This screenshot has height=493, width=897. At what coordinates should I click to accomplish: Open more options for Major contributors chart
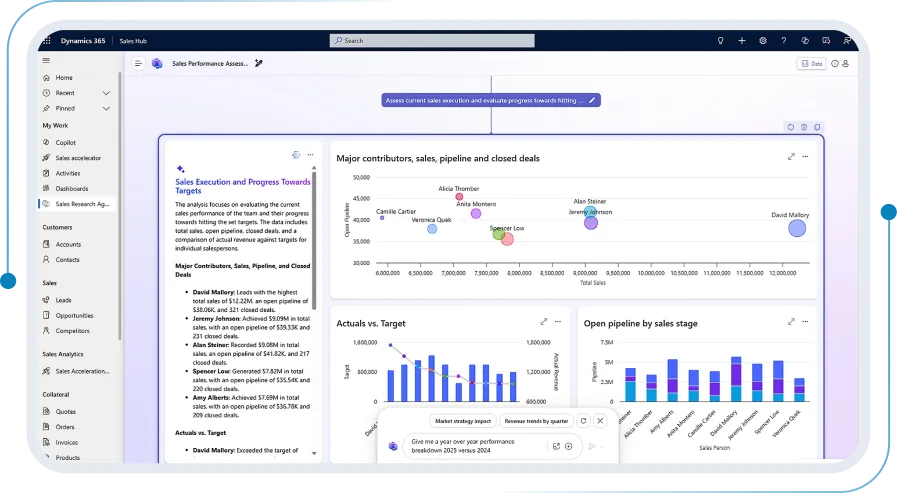tap(805, 156)
